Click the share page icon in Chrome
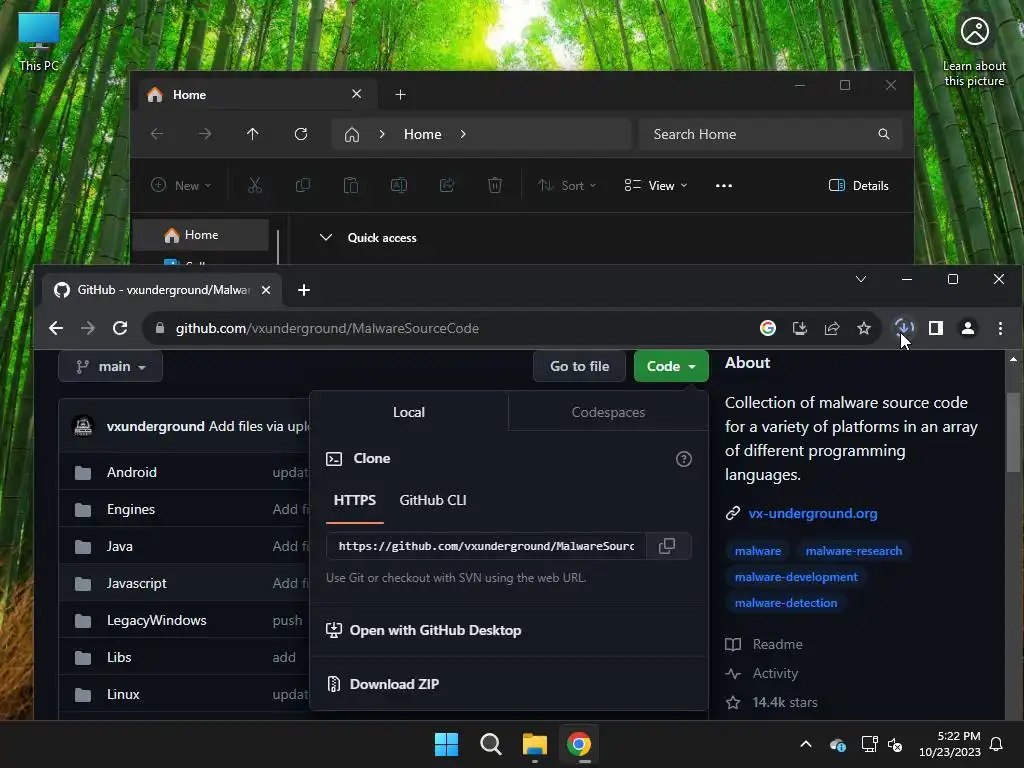The width and height of the screenshot is (1024, 768). (832, 328)
